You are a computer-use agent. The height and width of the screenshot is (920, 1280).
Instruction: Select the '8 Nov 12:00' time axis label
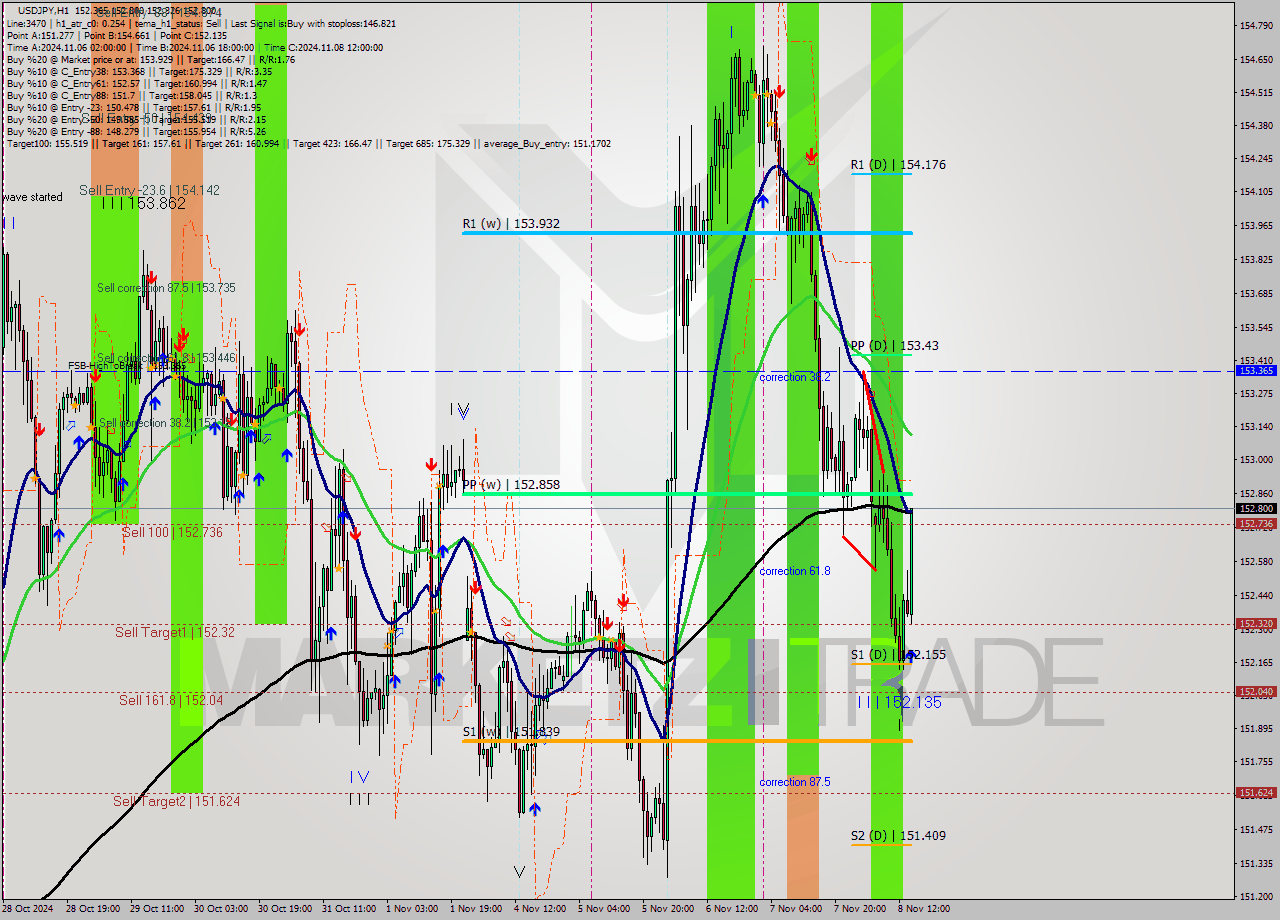pyautogui.click(x=923, y=909)
